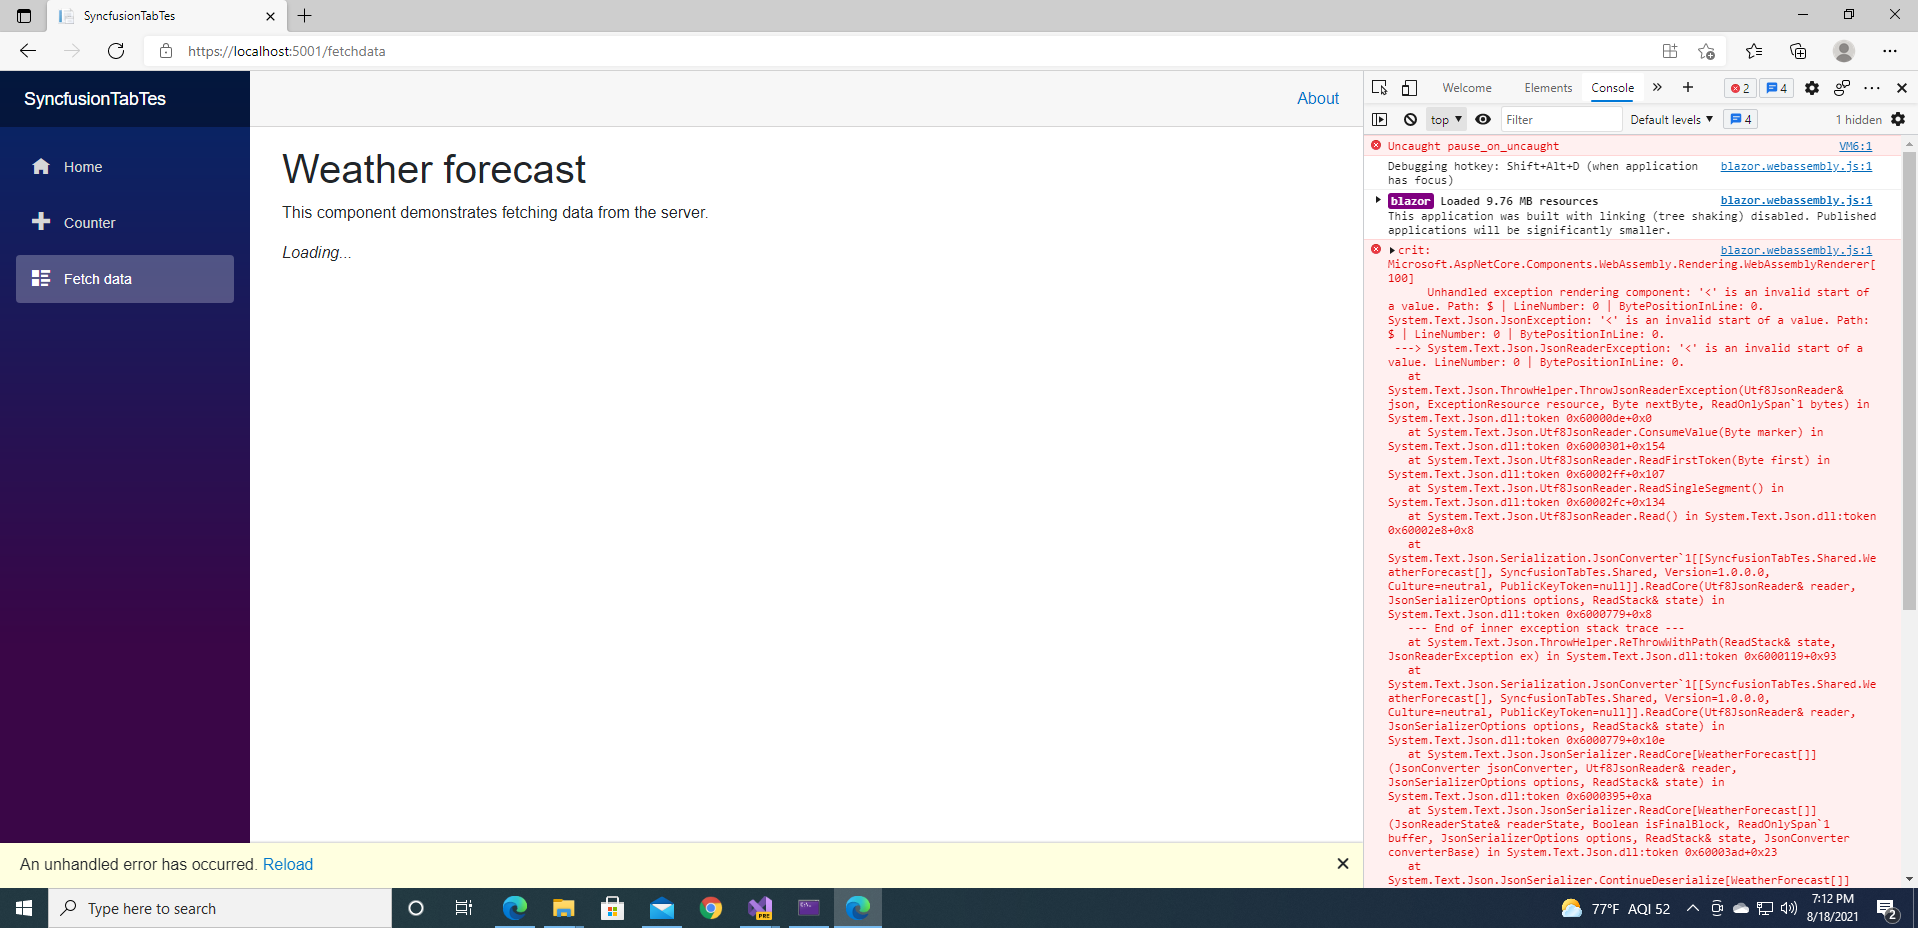Expand the crit error message details

pos(1392,250)
